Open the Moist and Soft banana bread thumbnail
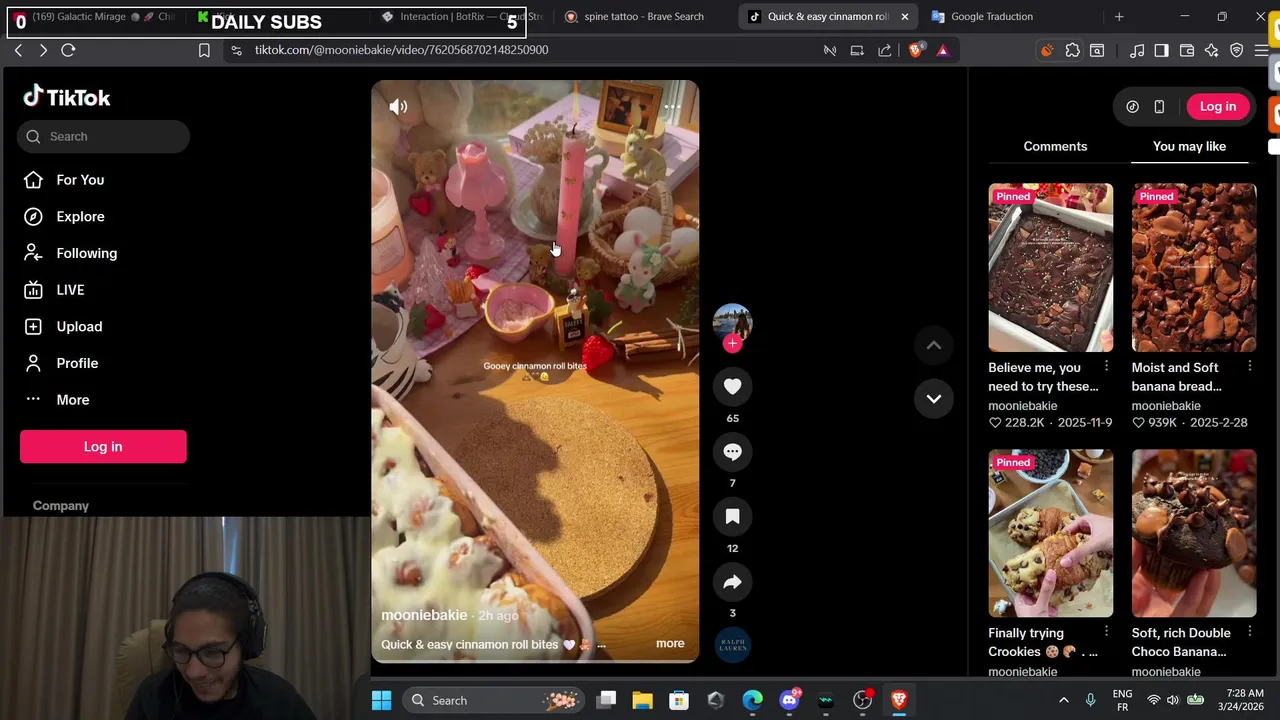 tap(1194, 267)
